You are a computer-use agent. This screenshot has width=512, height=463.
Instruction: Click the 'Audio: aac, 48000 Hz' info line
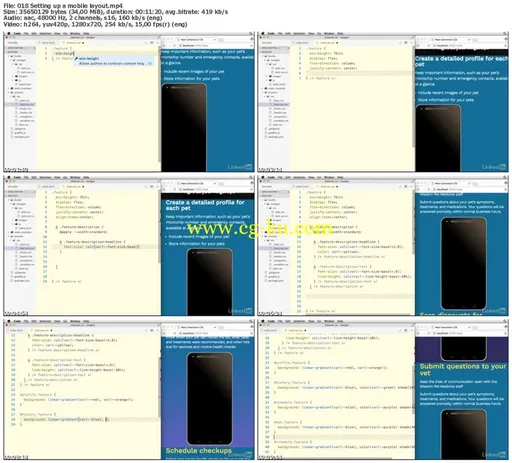tap(83, 18)
